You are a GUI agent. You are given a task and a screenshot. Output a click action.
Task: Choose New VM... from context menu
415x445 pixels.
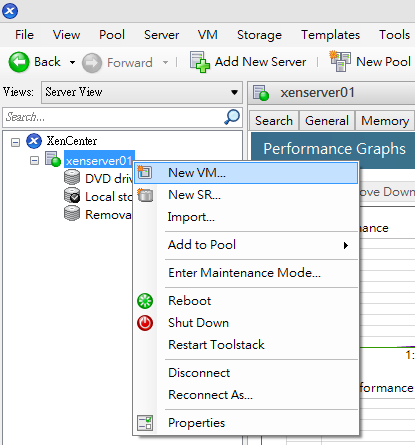(x=246, y=173)
